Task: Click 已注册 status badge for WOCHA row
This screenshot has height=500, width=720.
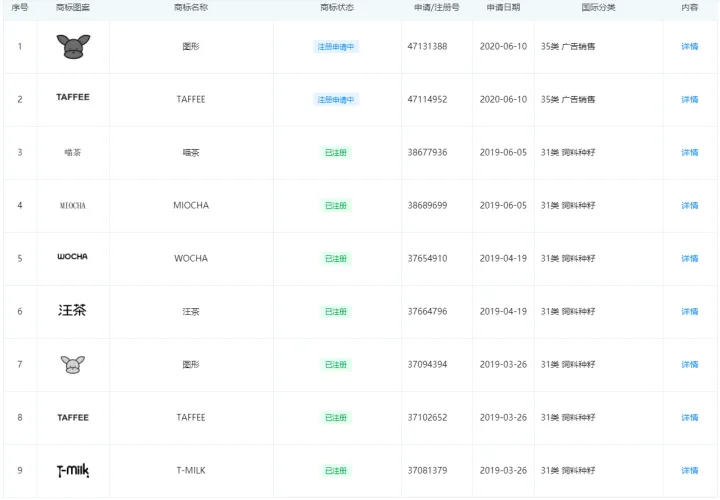Action: [x=336, y=258]
